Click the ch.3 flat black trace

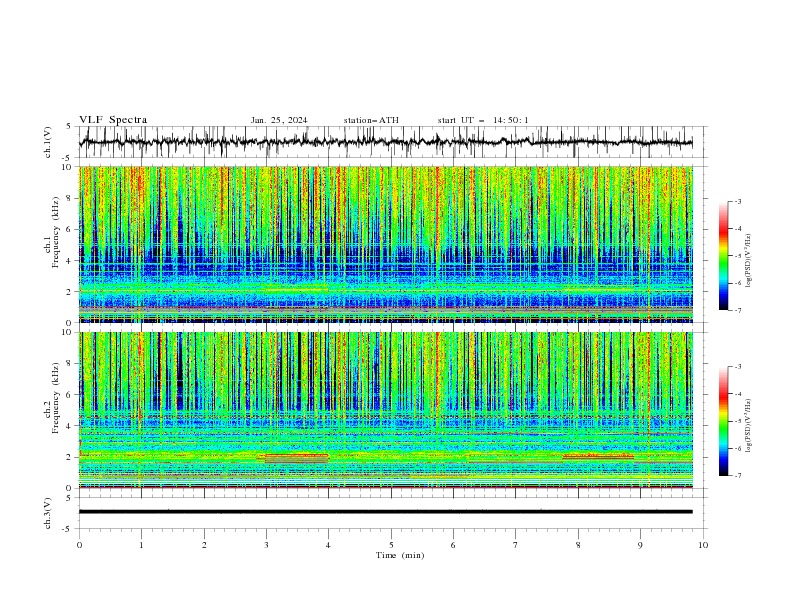385,512
